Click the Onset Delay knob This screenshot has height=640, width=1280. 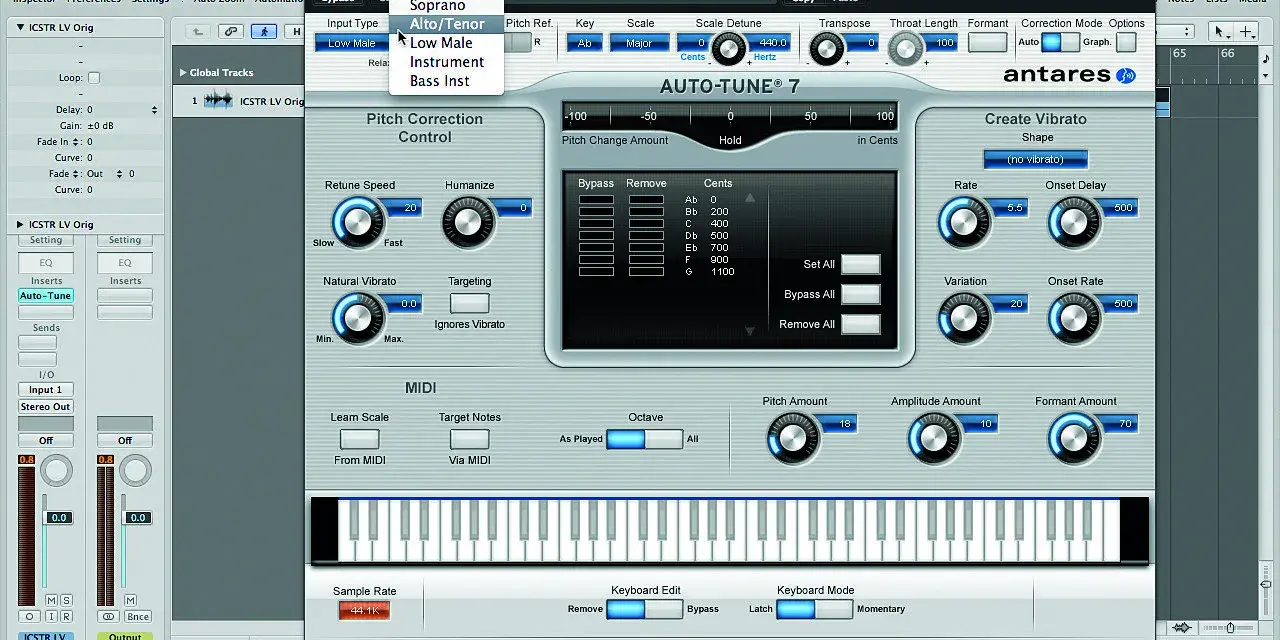(x=1073, y=221)
